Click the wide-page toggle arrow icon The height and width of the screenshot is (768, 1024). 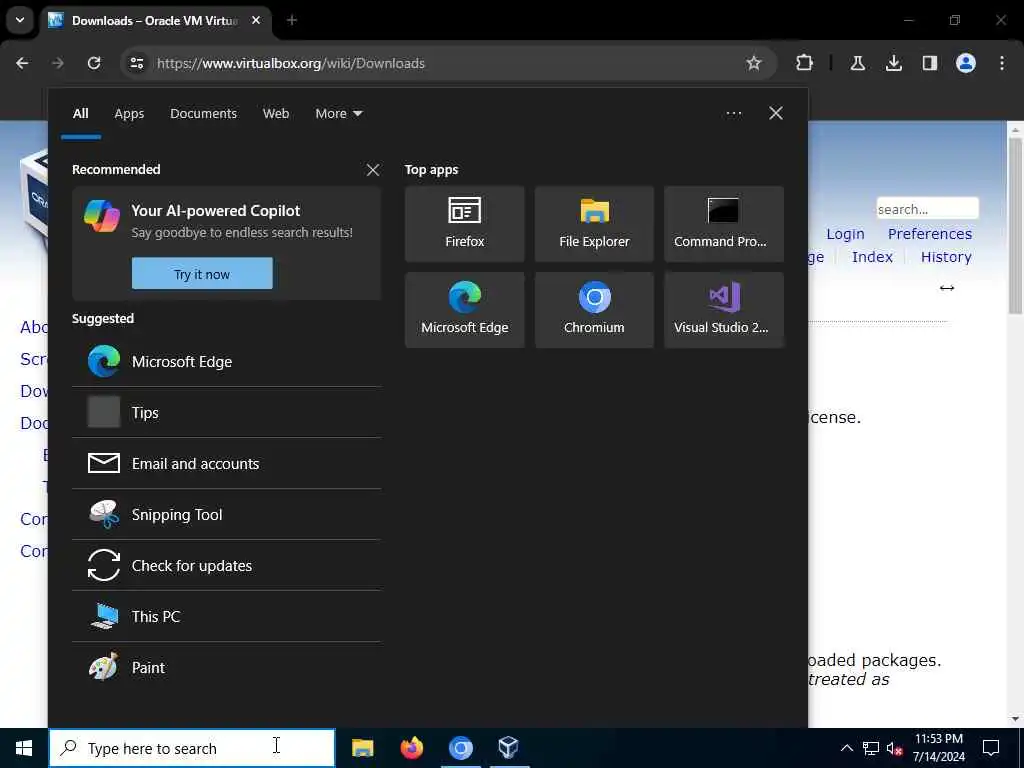pyautogui.click(x=946, y=288)
